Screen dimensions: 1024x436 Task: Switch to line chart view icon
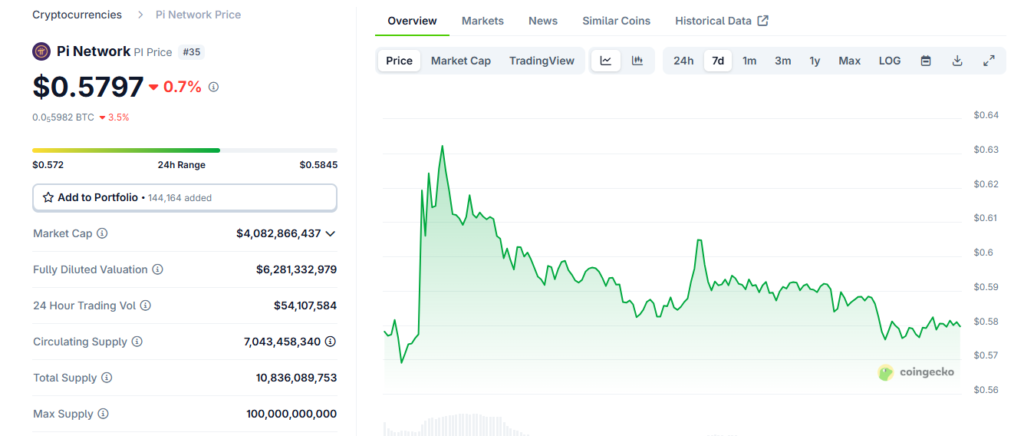[x=606, y=61]
